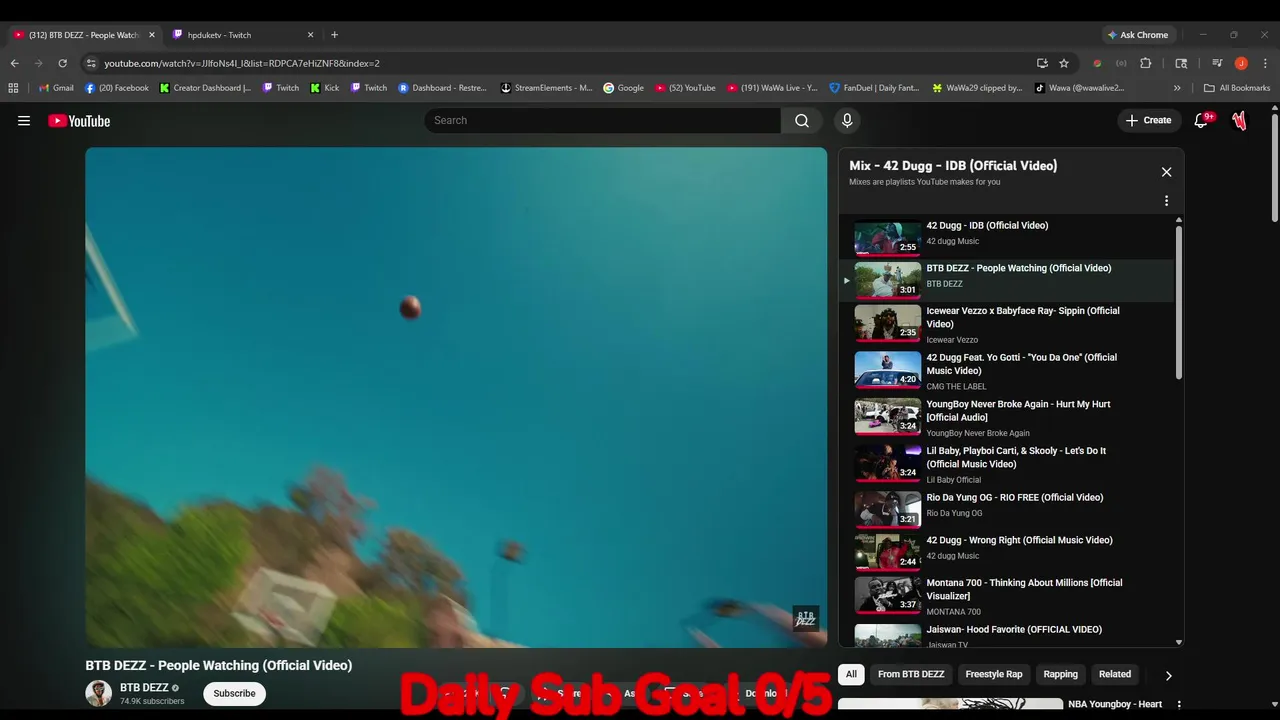Open the Mix playlist options menu
1280x720 pixels.
[1166, 201]
